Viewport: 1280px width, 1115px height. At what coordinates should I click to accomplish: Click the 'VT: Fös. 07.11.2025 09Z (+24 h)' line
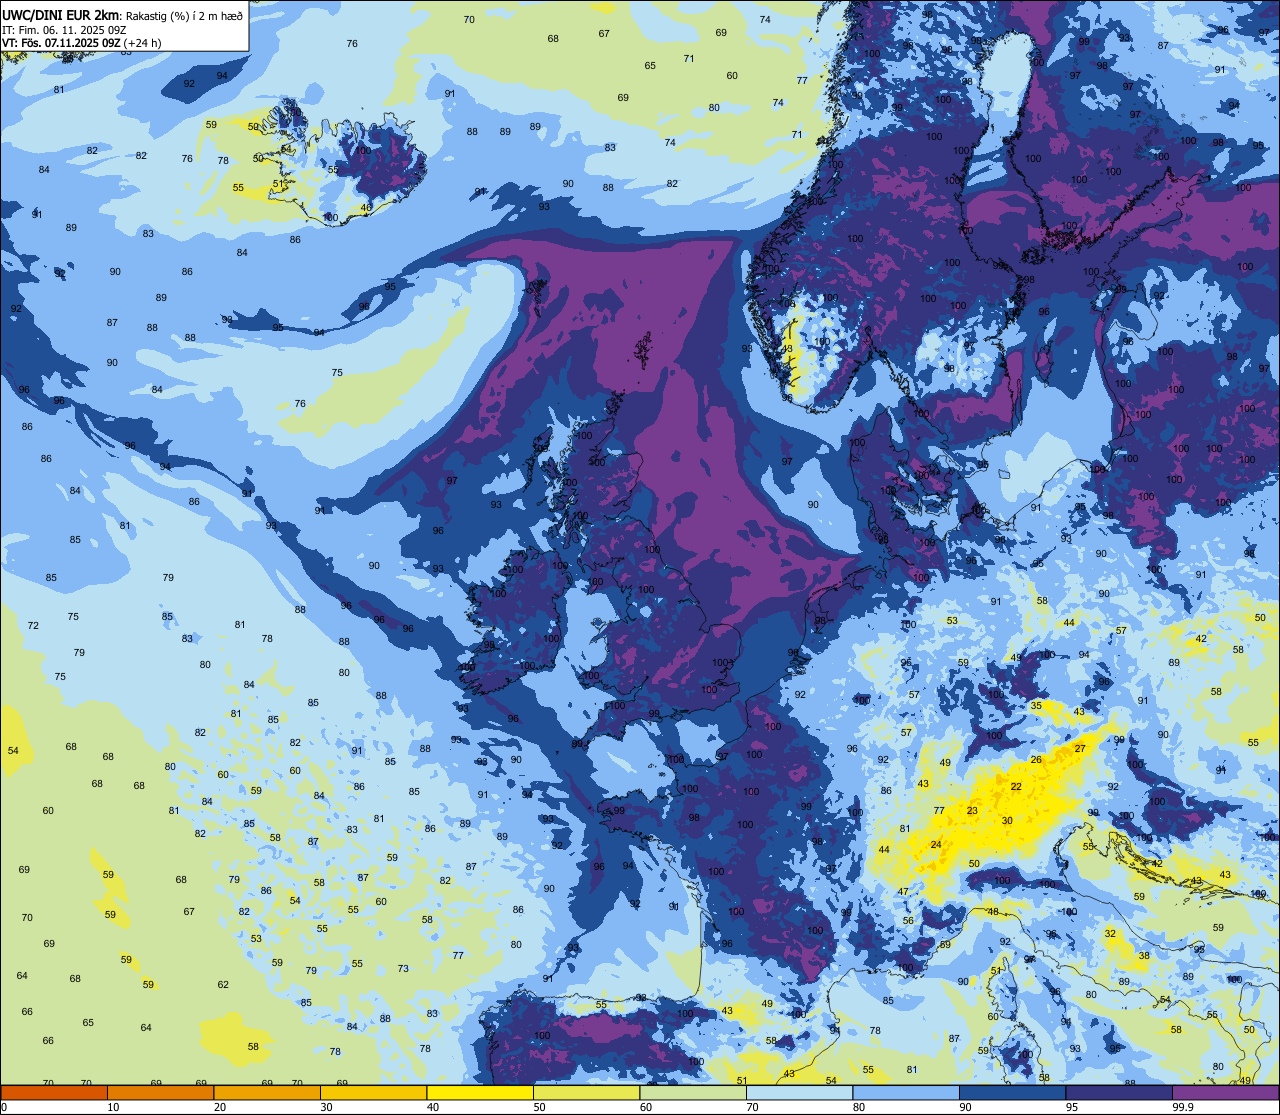(82, 43)
